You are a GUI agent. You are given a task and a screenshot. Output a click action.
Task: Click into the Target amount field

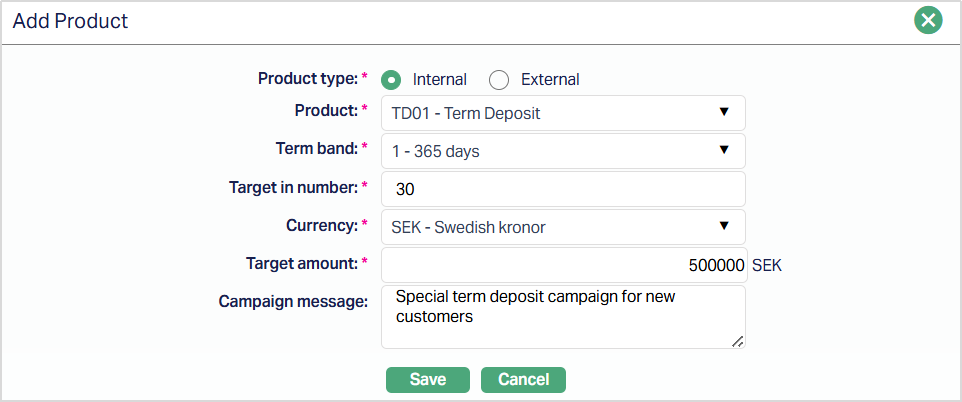563,265
